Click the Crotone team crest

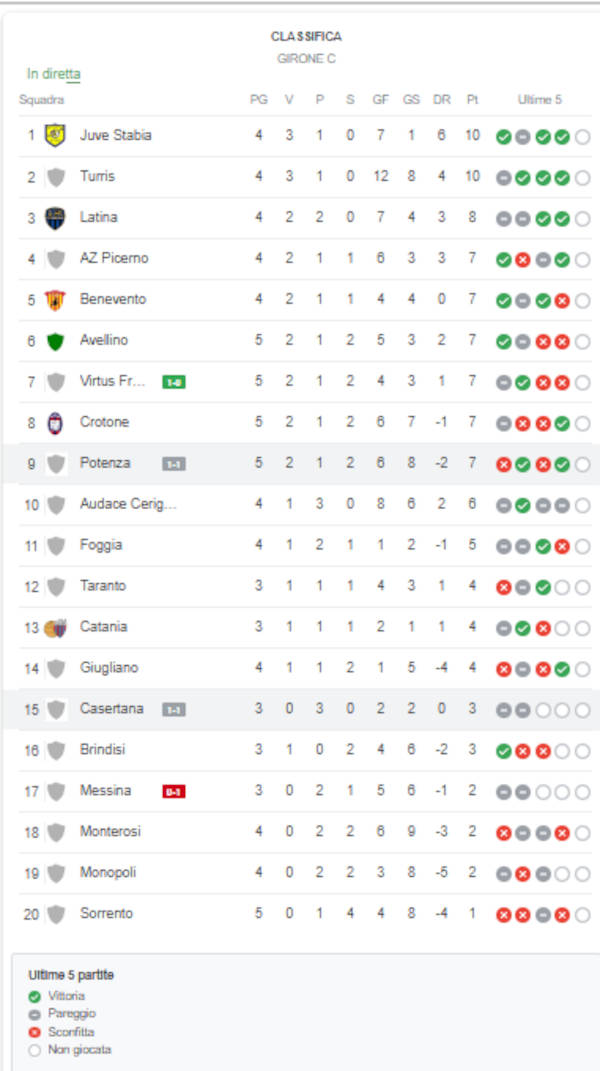[56, 422]
